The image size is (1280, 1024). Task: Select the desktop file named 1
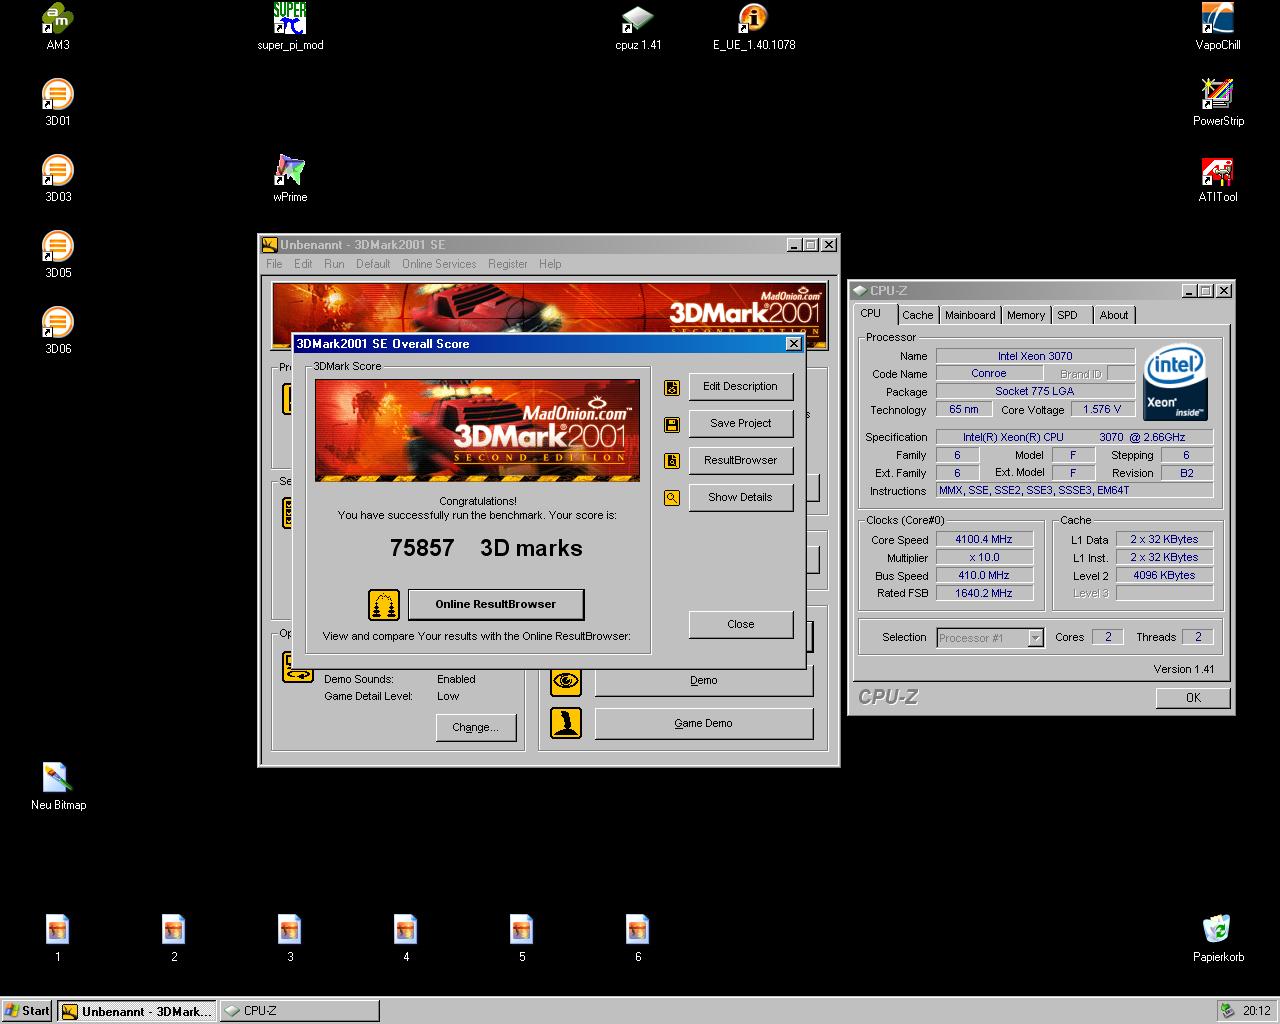tap(58, 931)
